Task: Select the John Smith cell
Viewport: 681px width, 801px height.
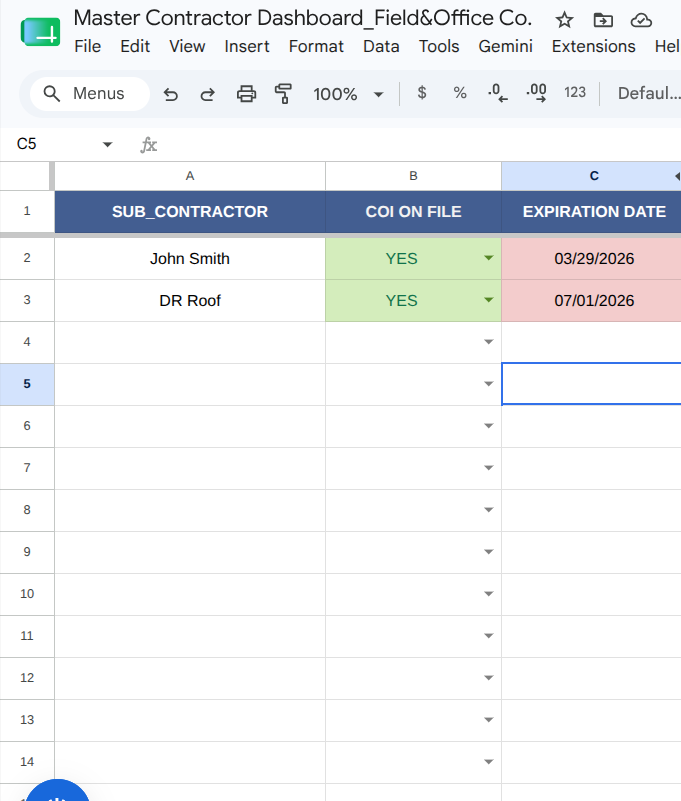Action: click(190, 258)
